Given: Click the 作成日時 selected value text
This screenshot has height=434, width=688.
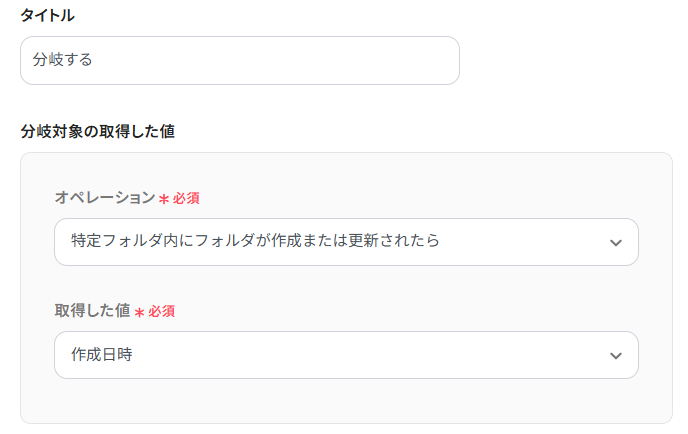Looking at the screenshot, I should [101, 355].
